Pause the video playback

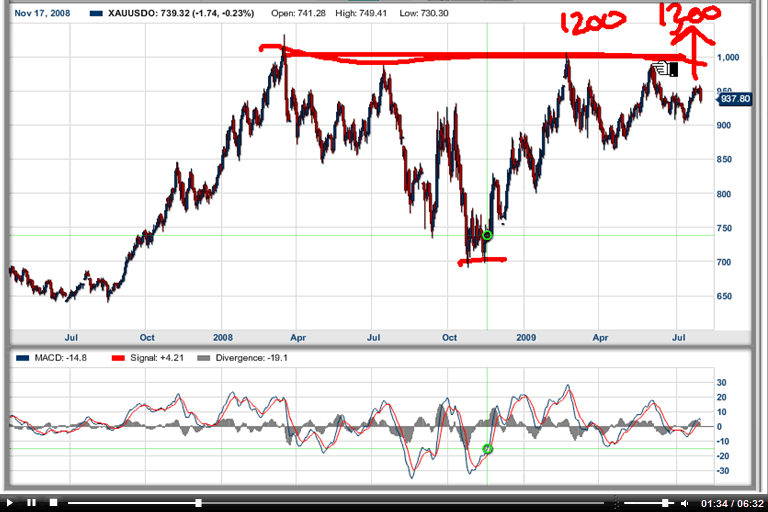click(x=32, y=503)
